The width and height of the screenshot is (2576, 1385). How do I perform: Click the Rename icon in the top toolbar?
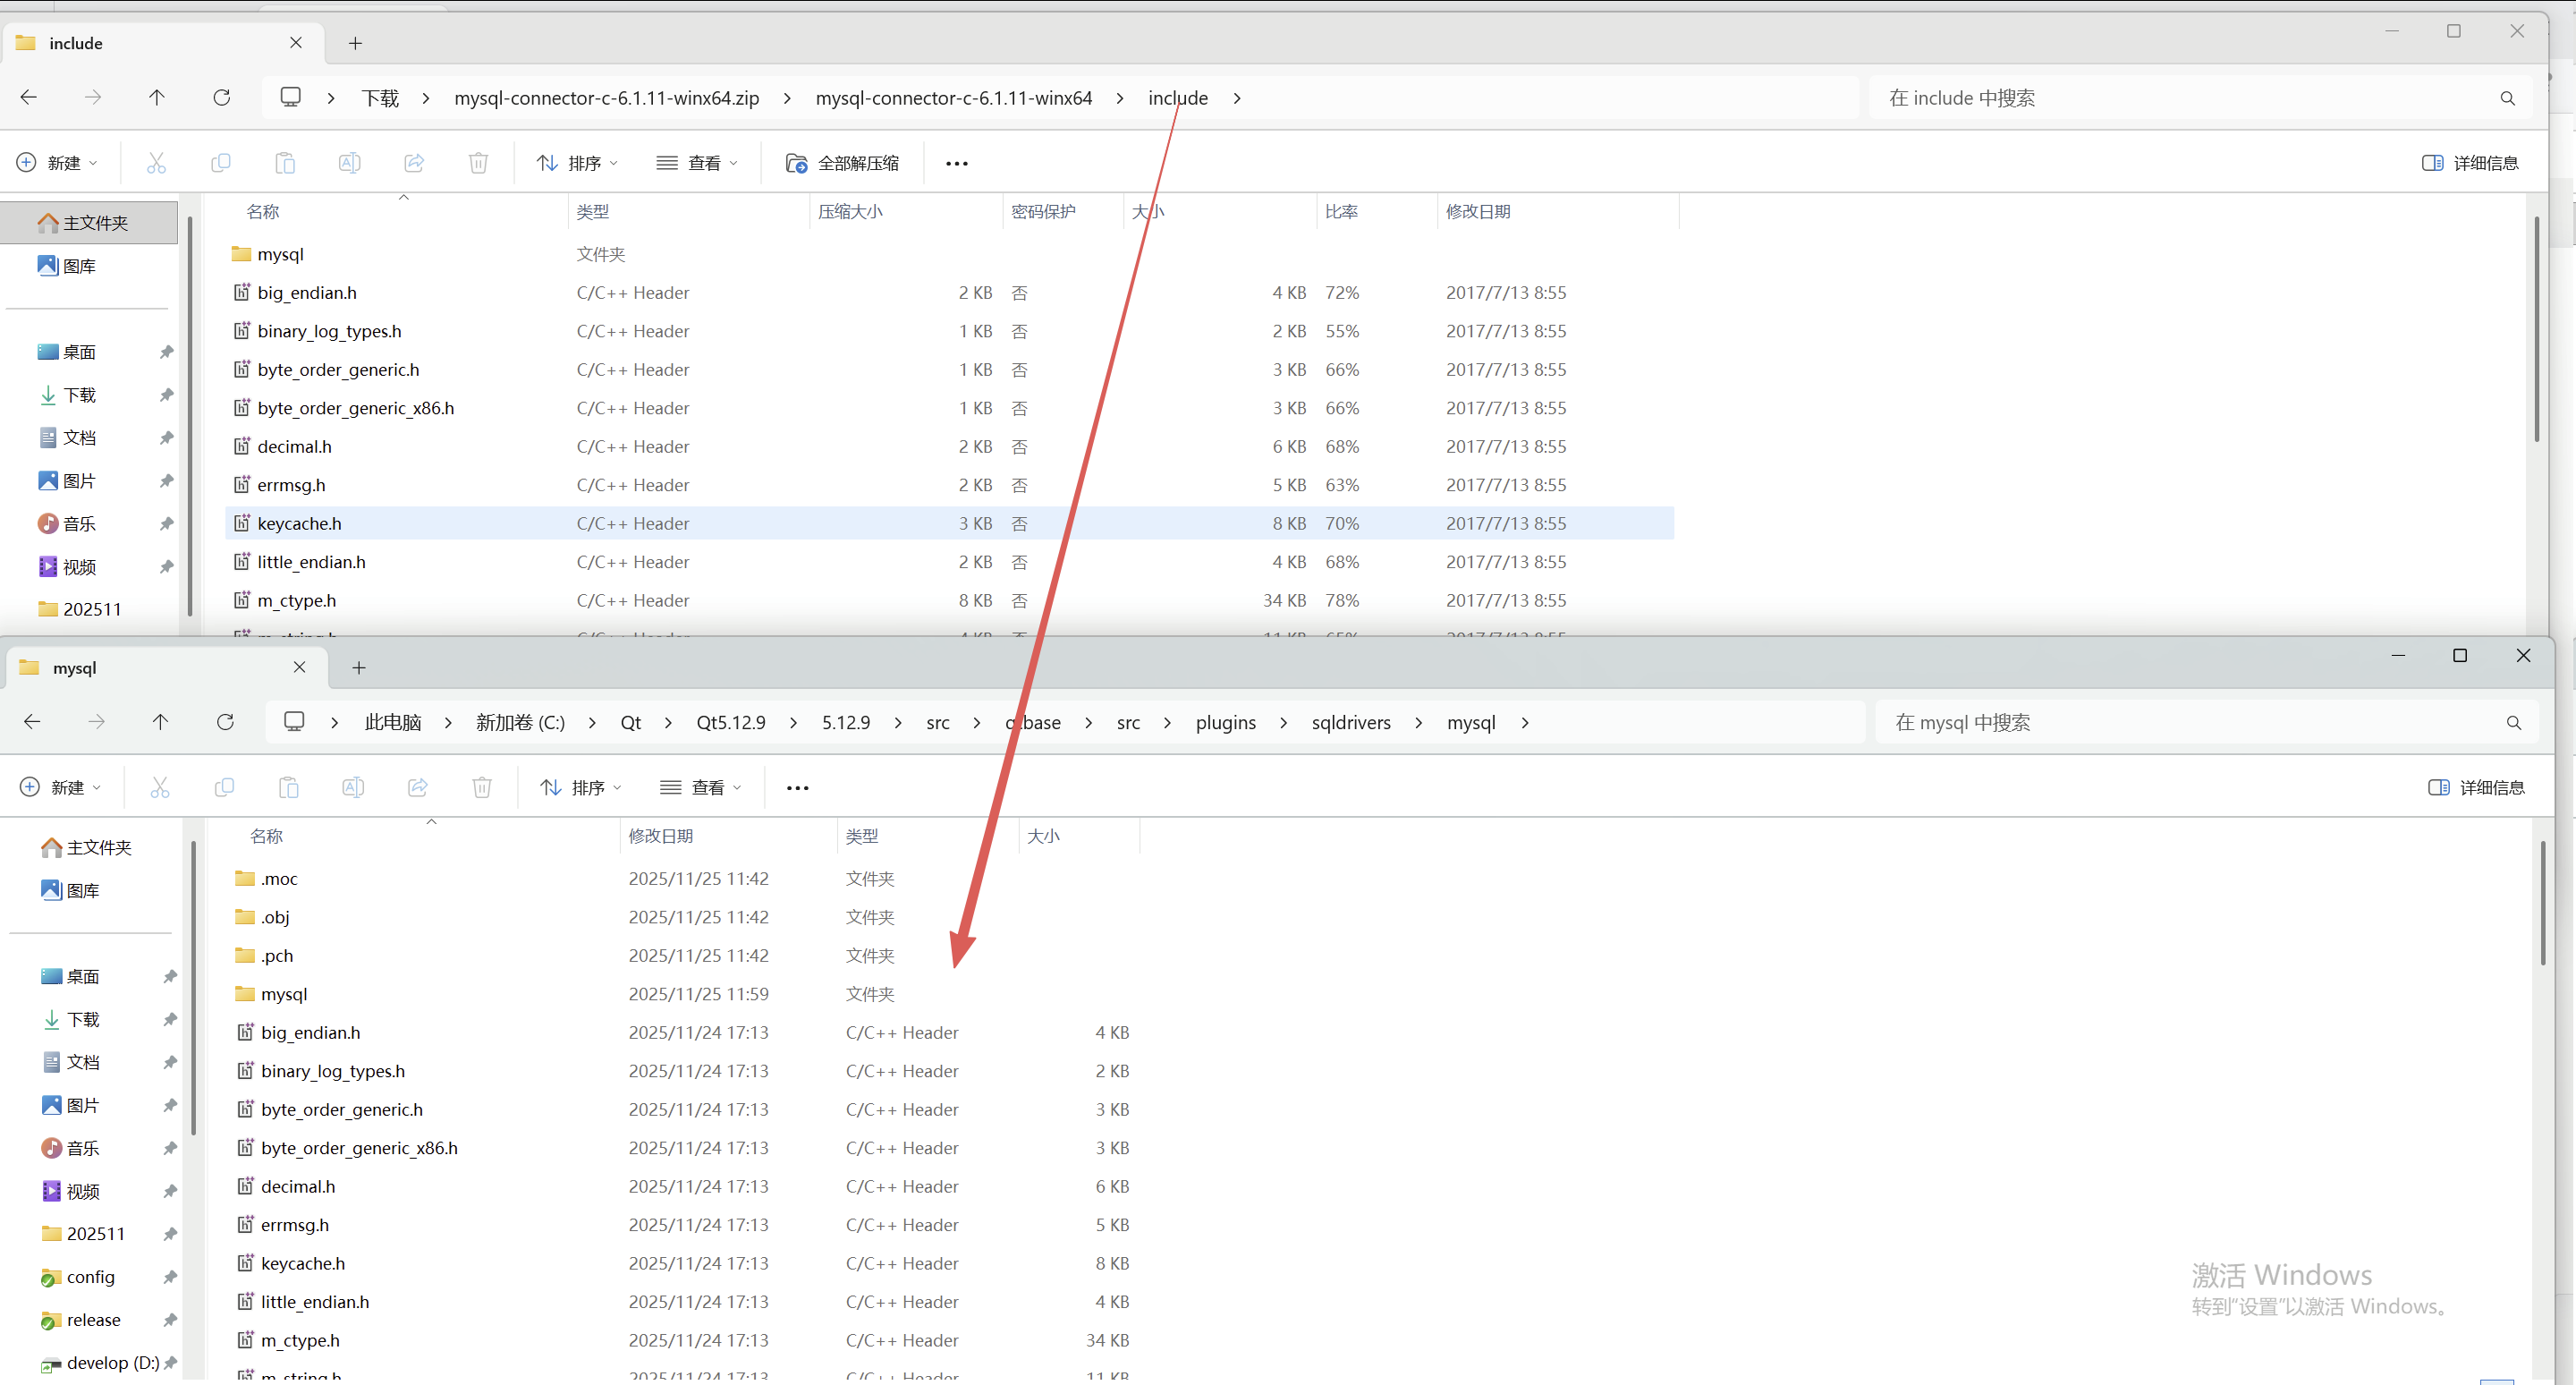click(x=349, y=162)
